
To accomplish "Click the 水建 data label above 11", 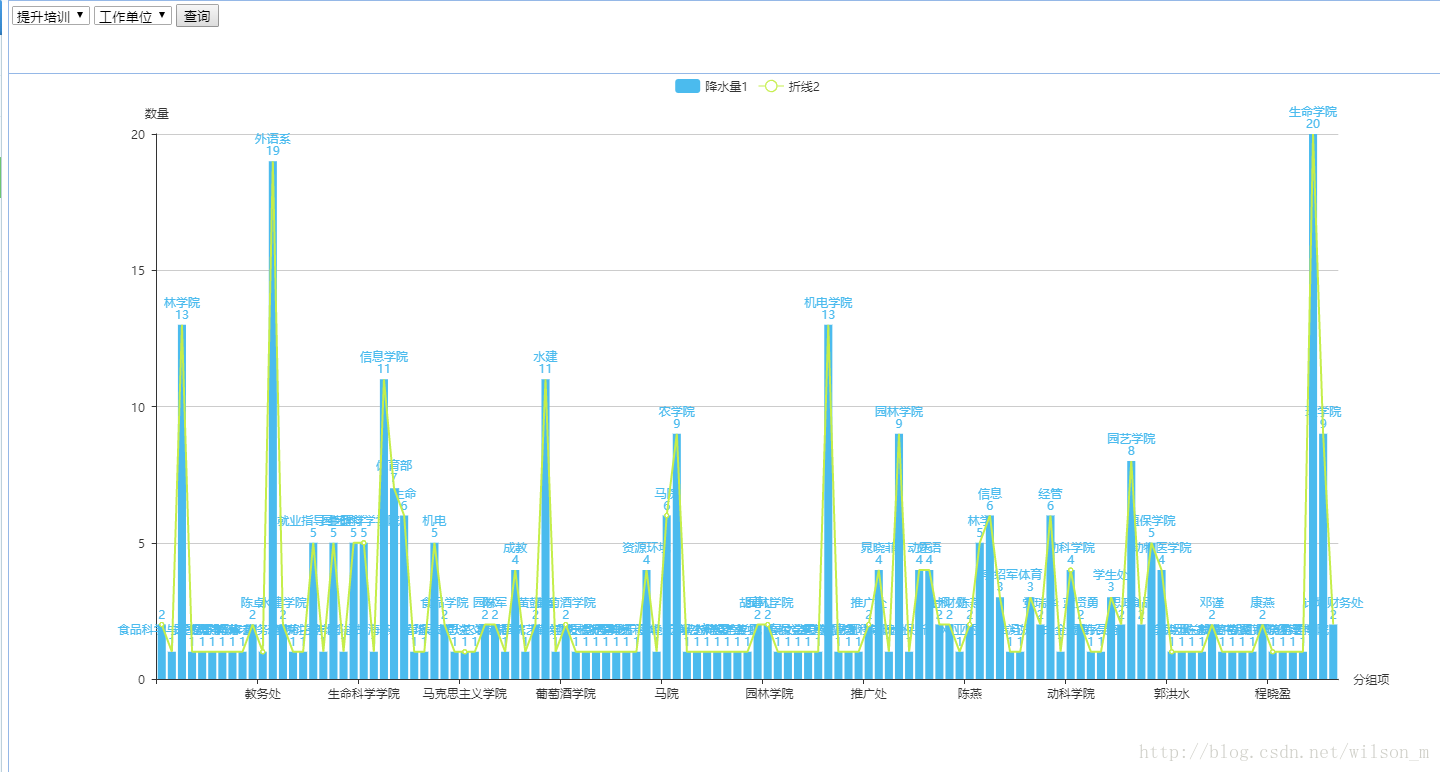I will (545, 356).
